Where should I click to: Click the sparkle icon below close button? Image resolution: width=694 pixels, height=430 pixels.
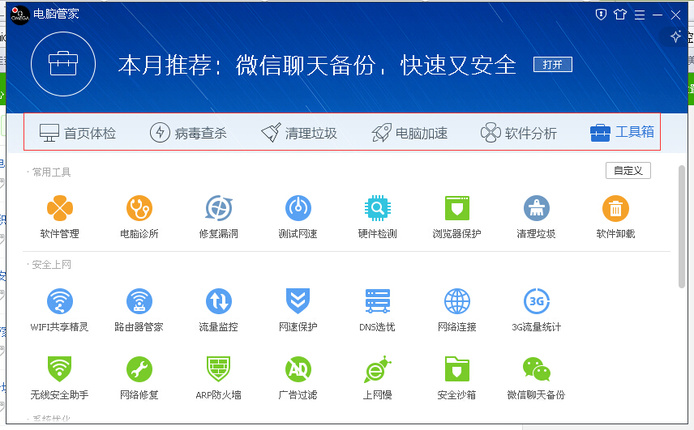(x=675, y=36)
